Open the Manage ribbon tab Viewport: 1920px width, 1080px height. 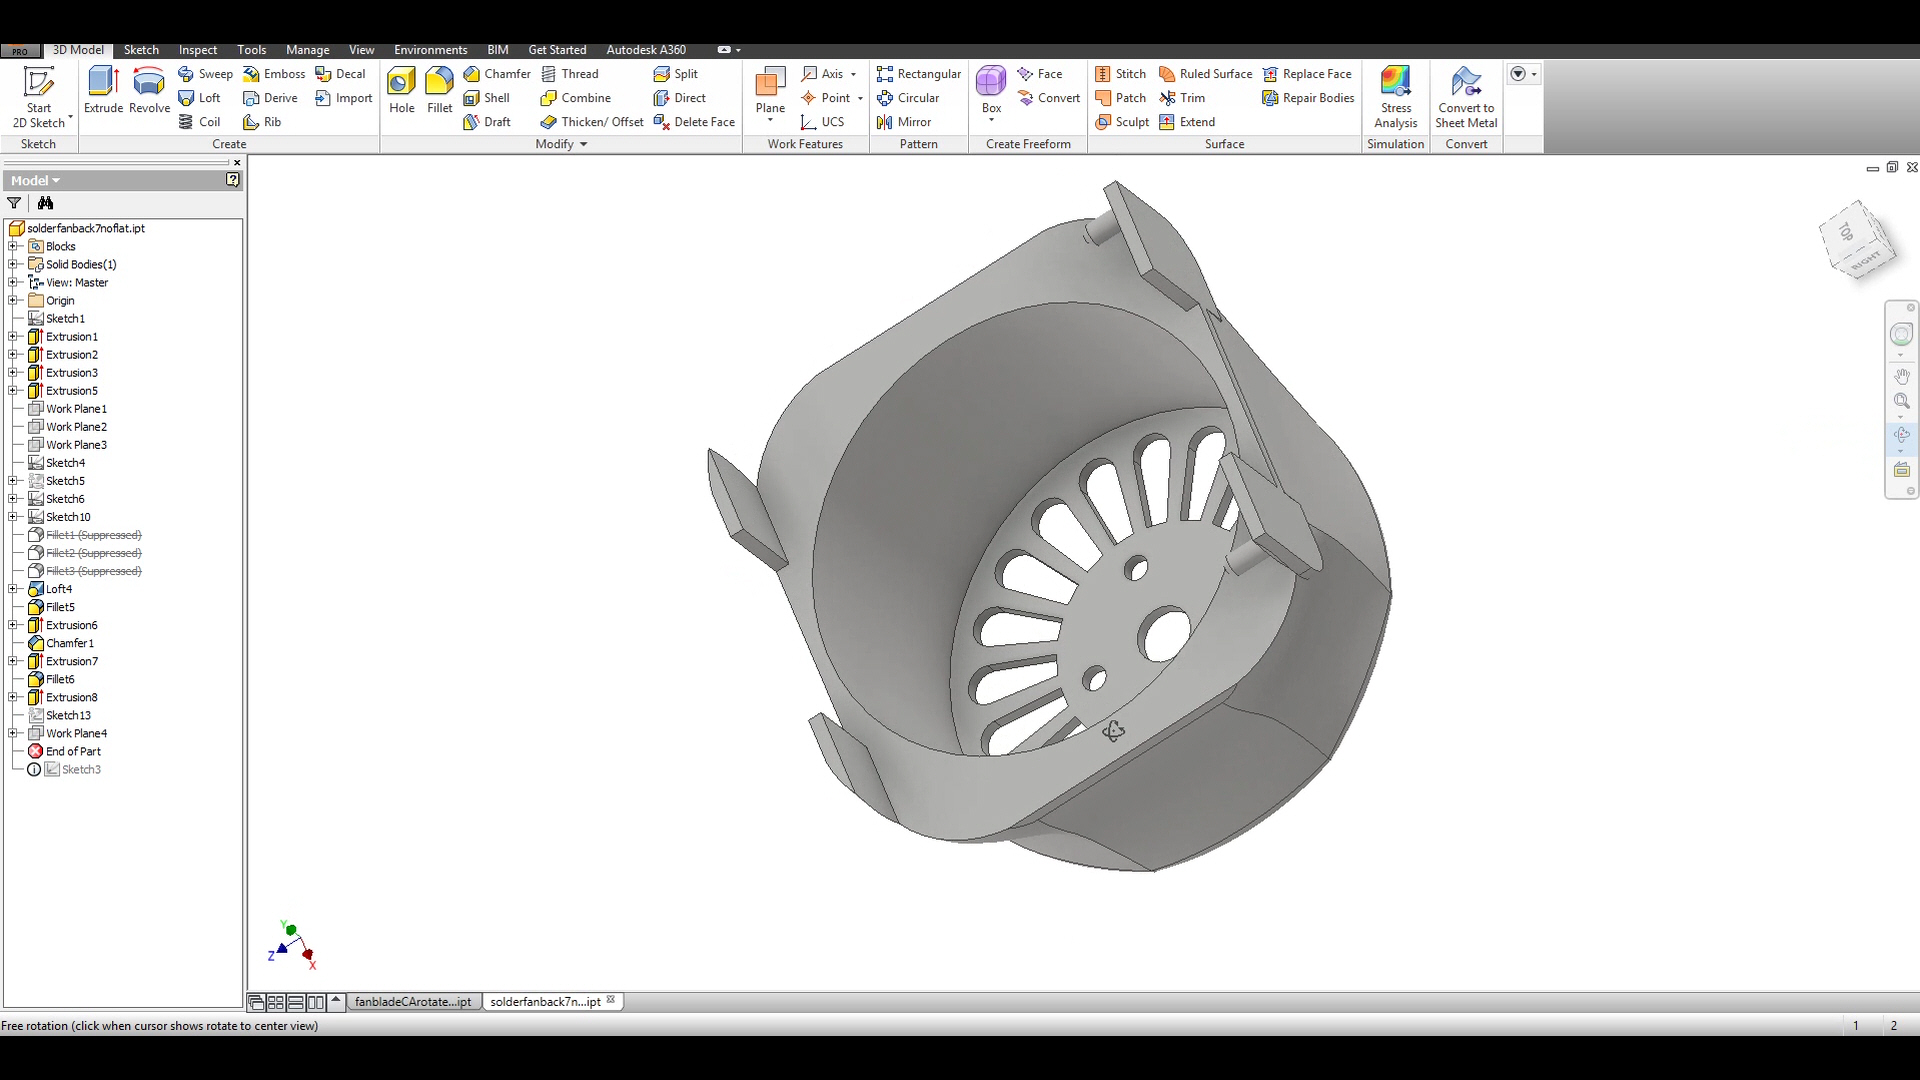307,50
